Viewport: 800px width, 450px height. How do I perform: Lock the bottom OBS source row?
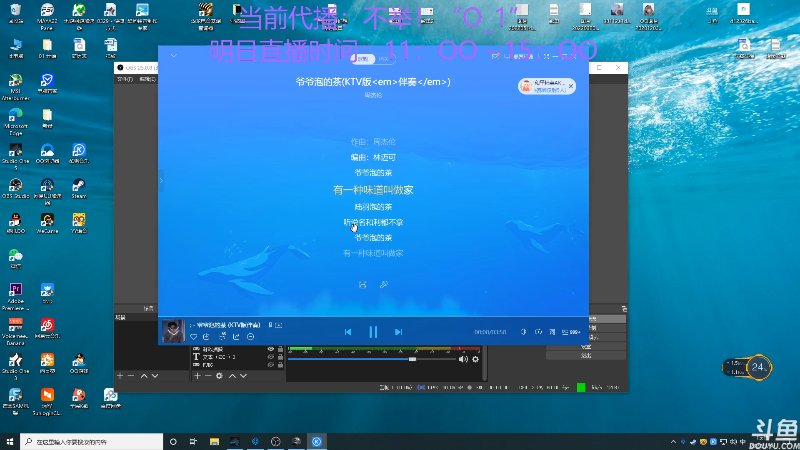point(280,365)
